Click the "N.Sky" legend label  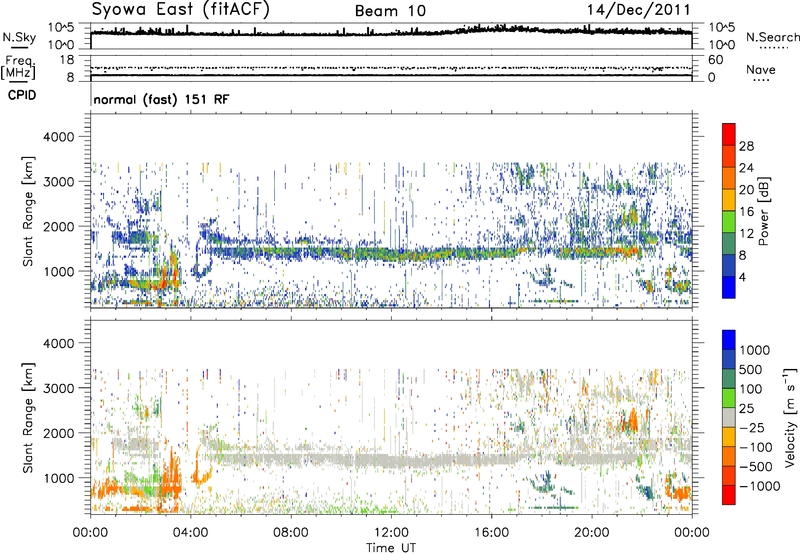click(19, 37)
